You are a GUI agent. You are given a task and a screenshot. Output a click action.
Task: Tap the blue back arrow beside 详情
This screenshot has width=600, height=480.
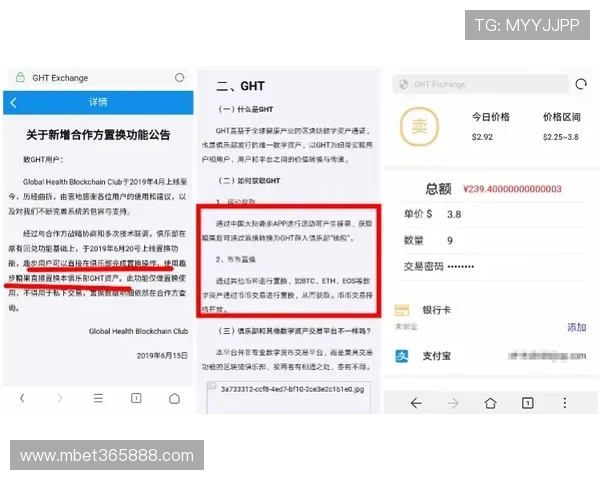(13, 102)
